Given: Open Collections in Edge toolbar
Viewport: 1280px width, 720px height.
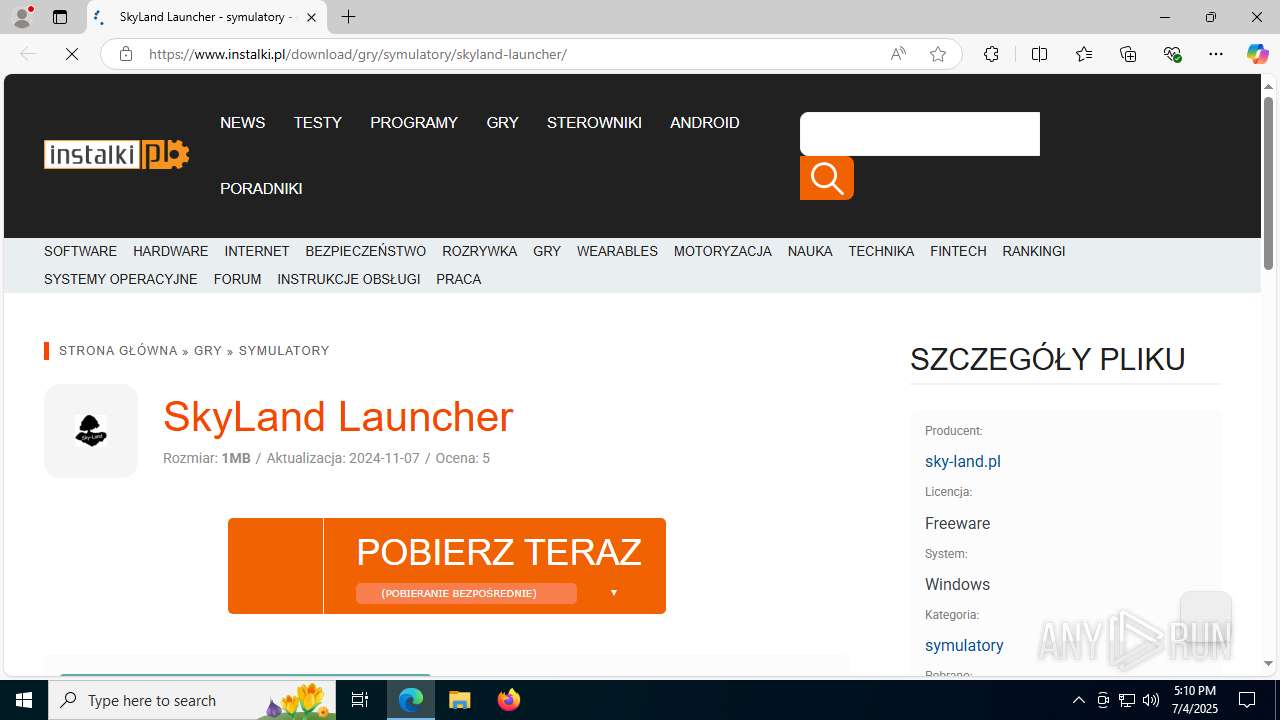Looking at the screenshot, I should point(1128,54).
